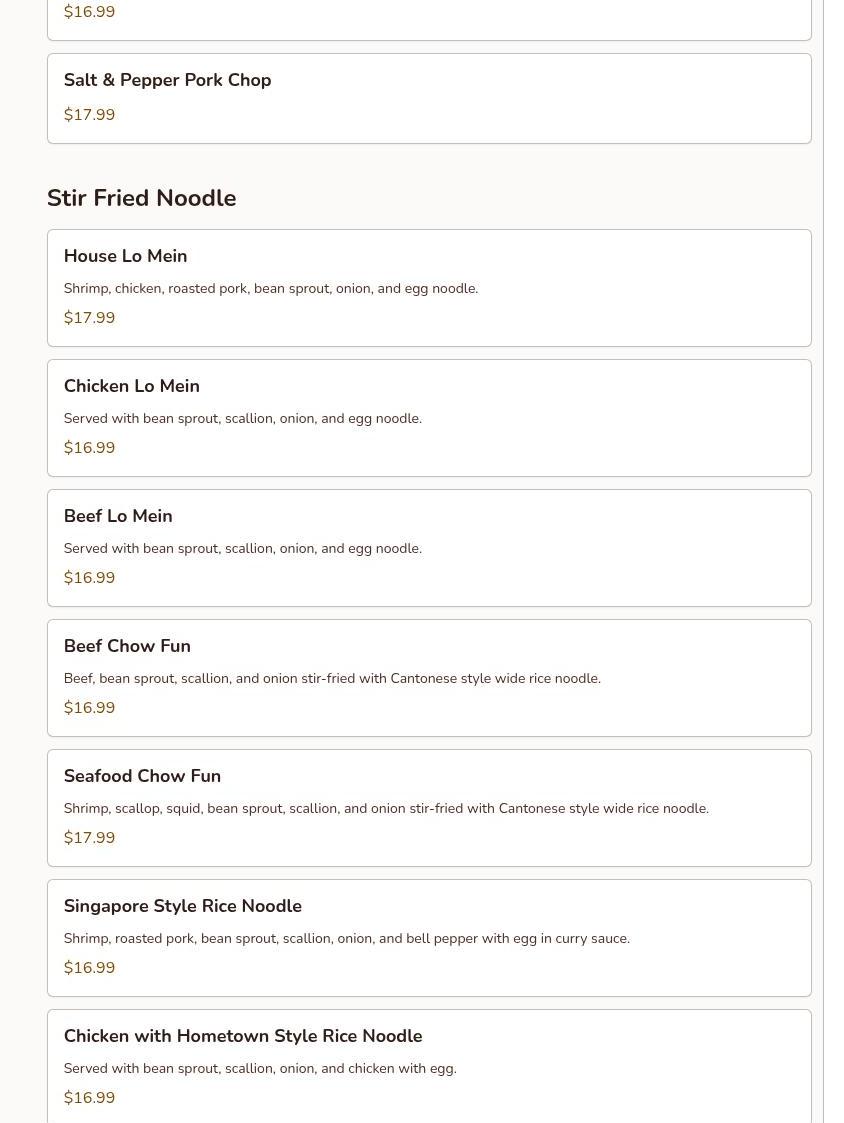The image size is (844, 1123).
Task: Pick the Singapore Style Rice Noodle title
Action: (182, 907)
